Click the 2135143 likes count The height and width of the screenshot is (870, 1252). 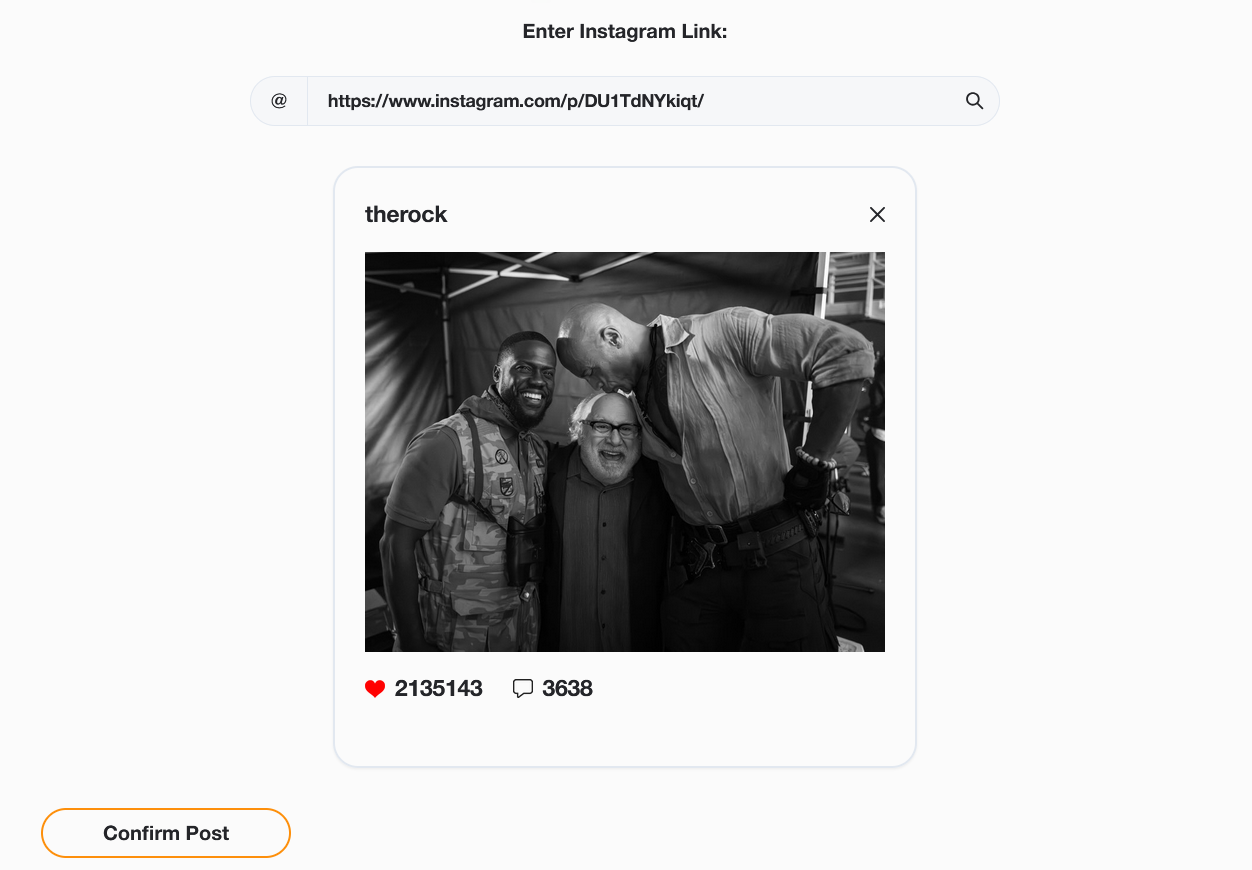[x=438, y=688]
